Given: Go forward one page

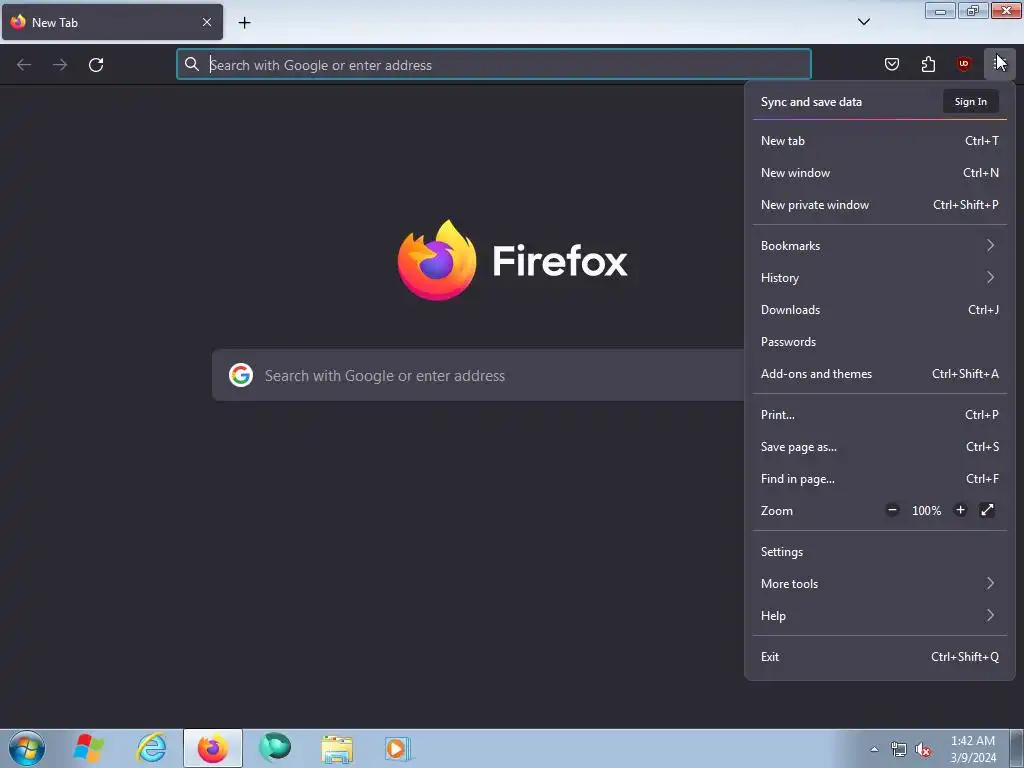Looking at the screenshot, I should click(x=60, y=65).
